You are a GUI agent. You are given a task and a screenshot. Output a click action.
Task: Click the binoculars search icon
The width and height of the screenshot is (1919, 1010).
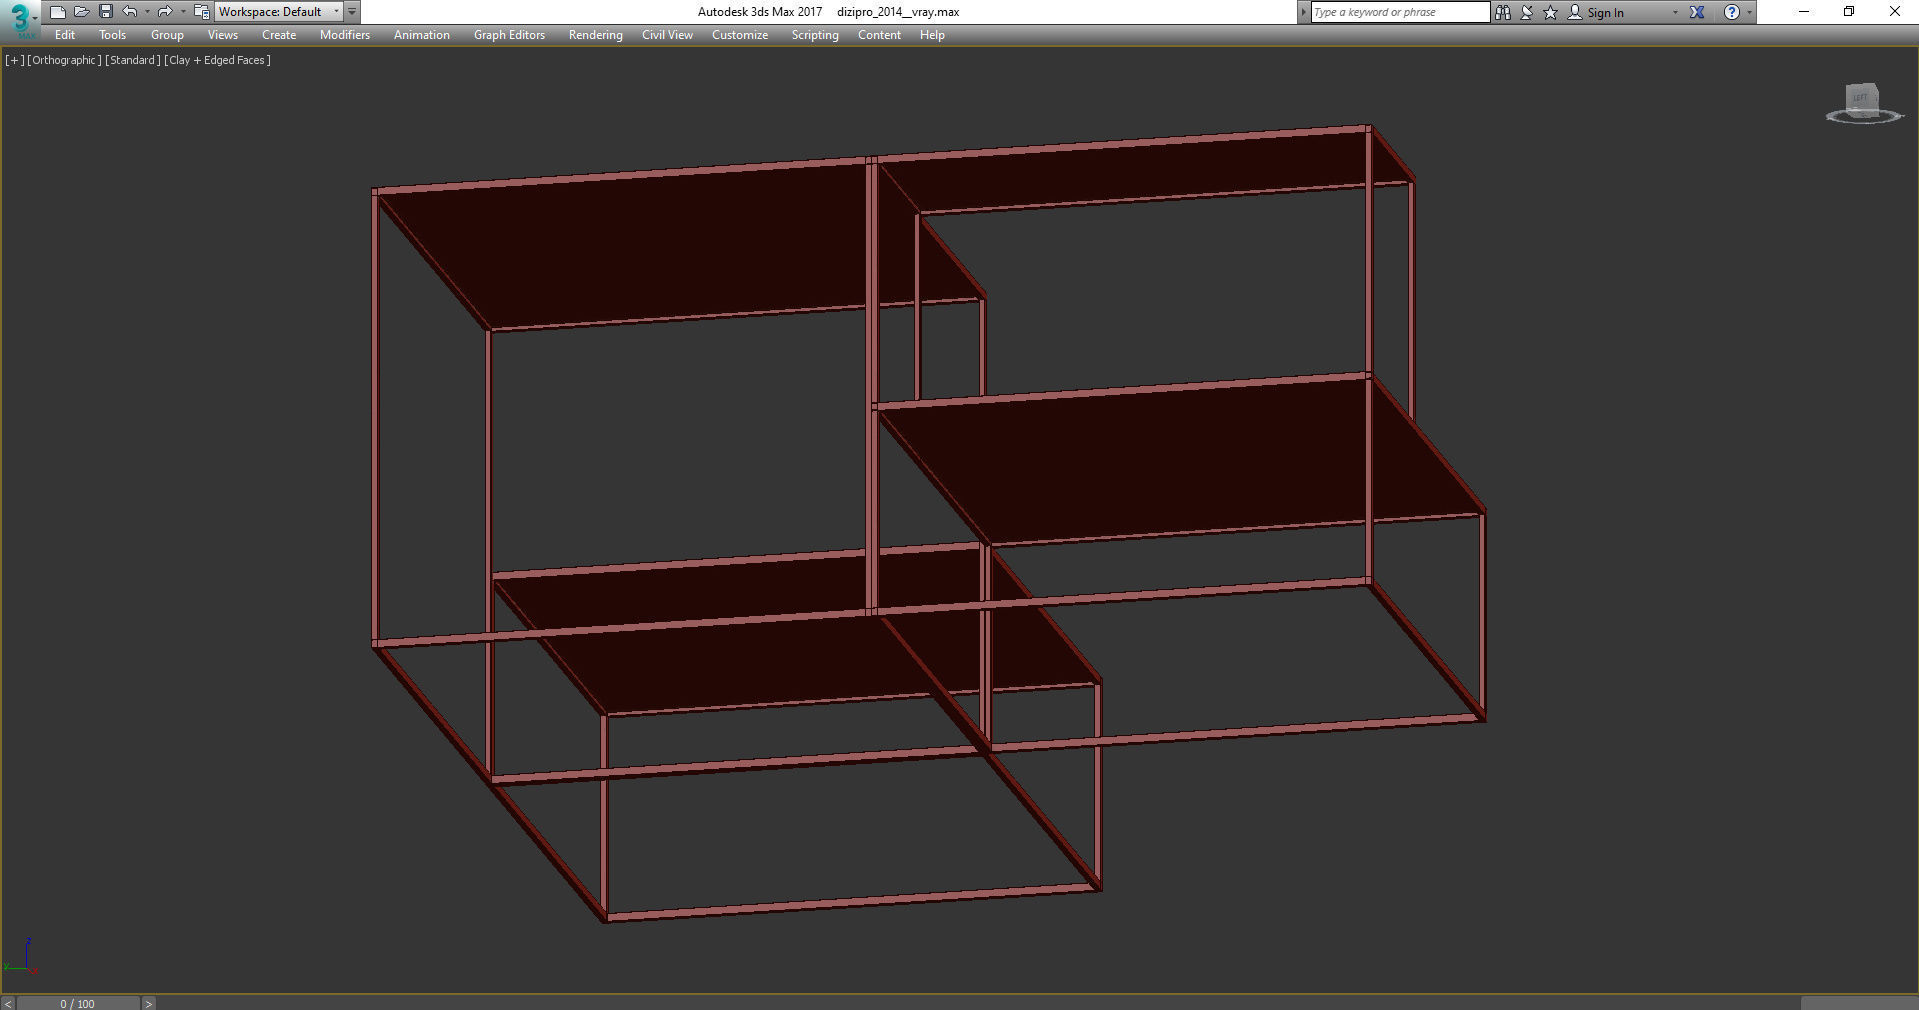1502,12
